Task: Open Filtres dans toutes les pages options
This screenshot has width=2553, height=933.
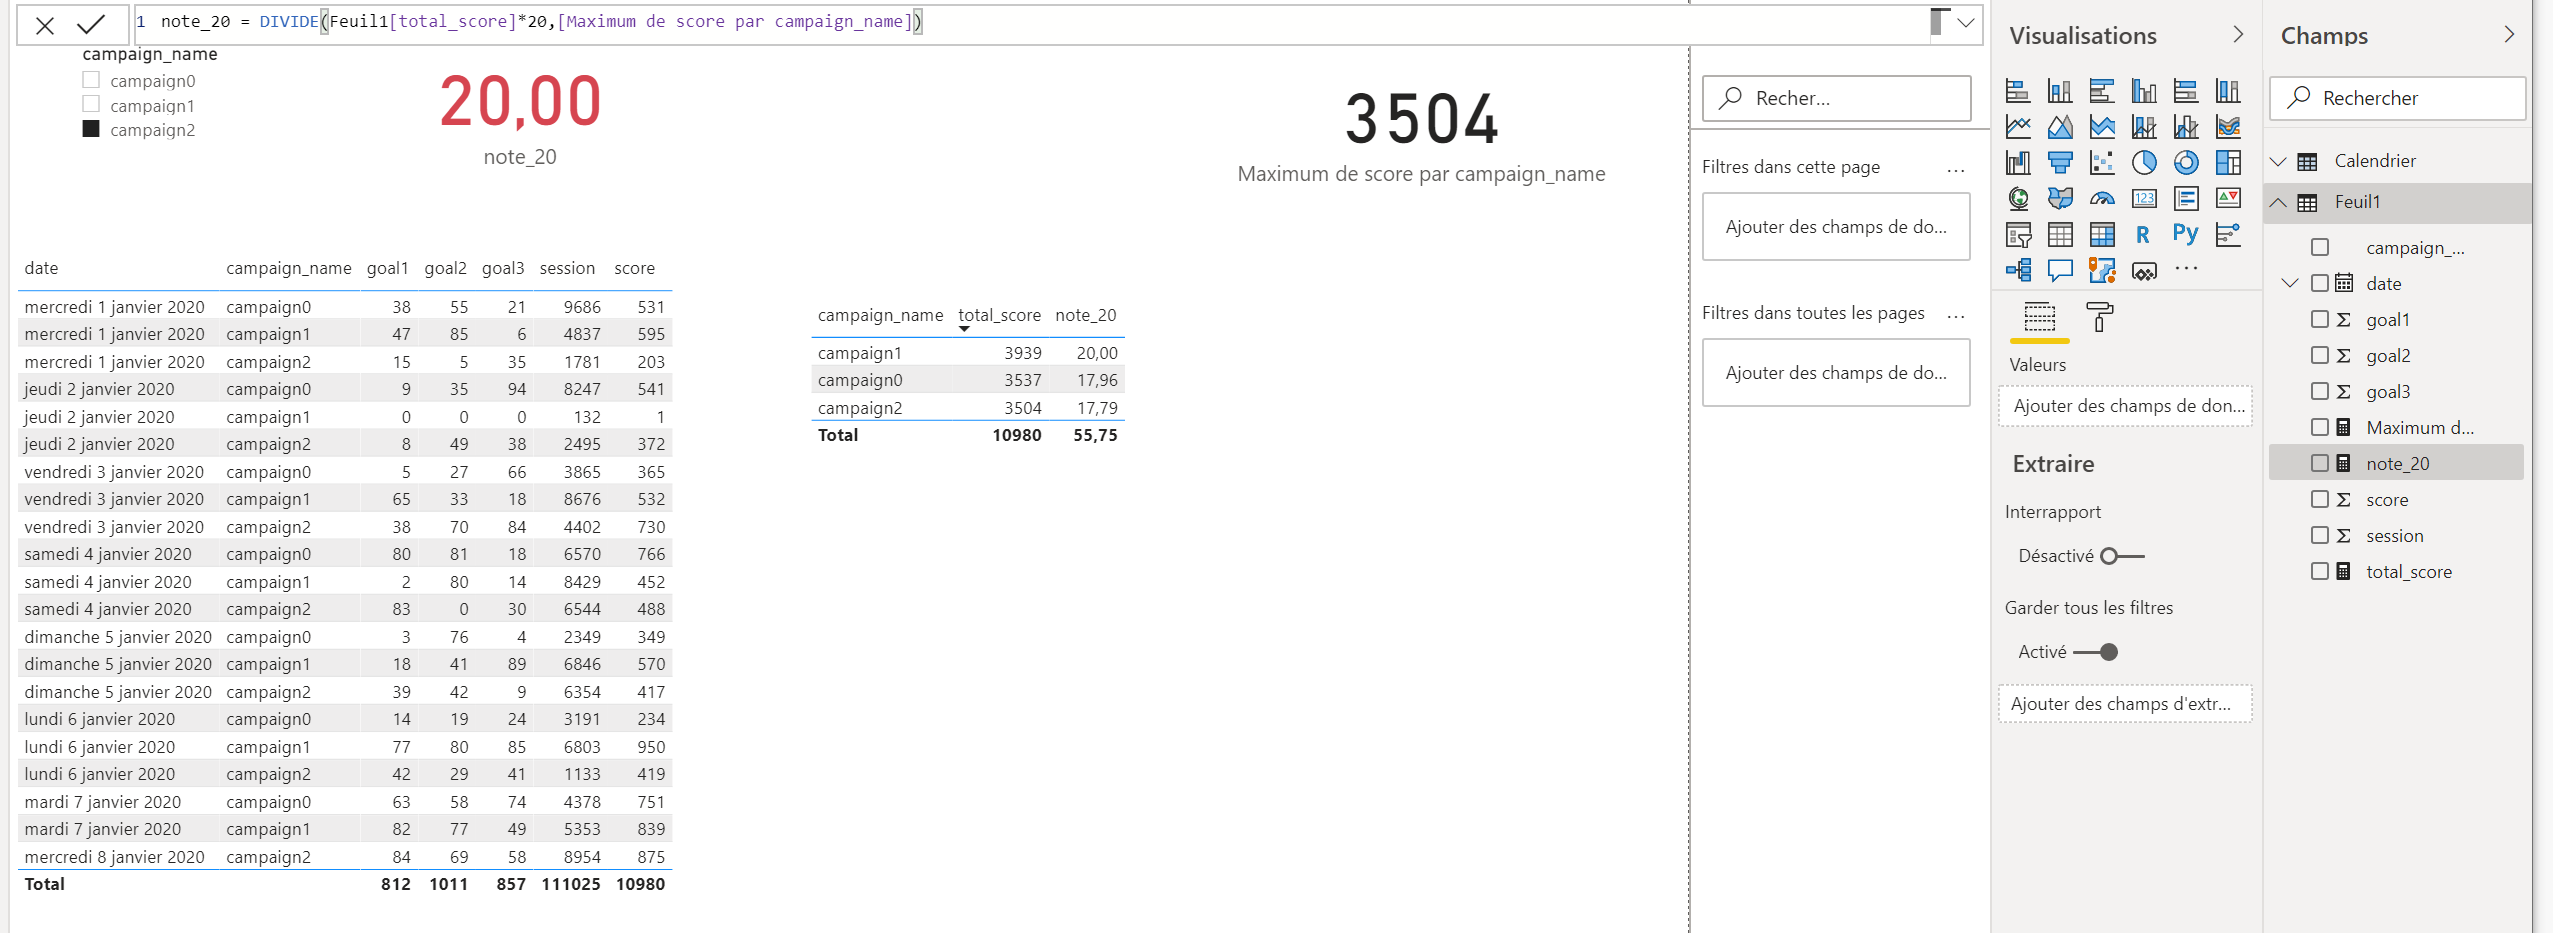Action: tap(1956, 315)
